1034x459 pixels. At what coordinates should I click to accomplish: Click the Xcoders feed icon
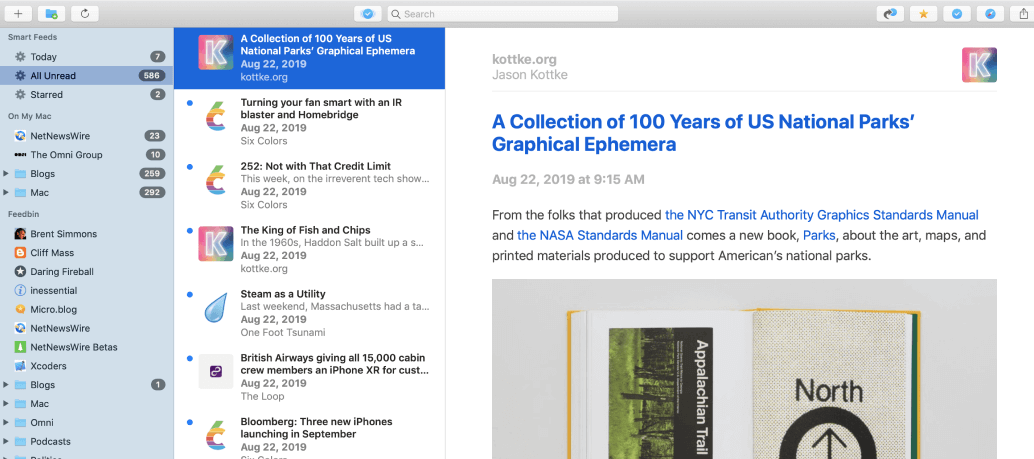click(x=20, y=366)
